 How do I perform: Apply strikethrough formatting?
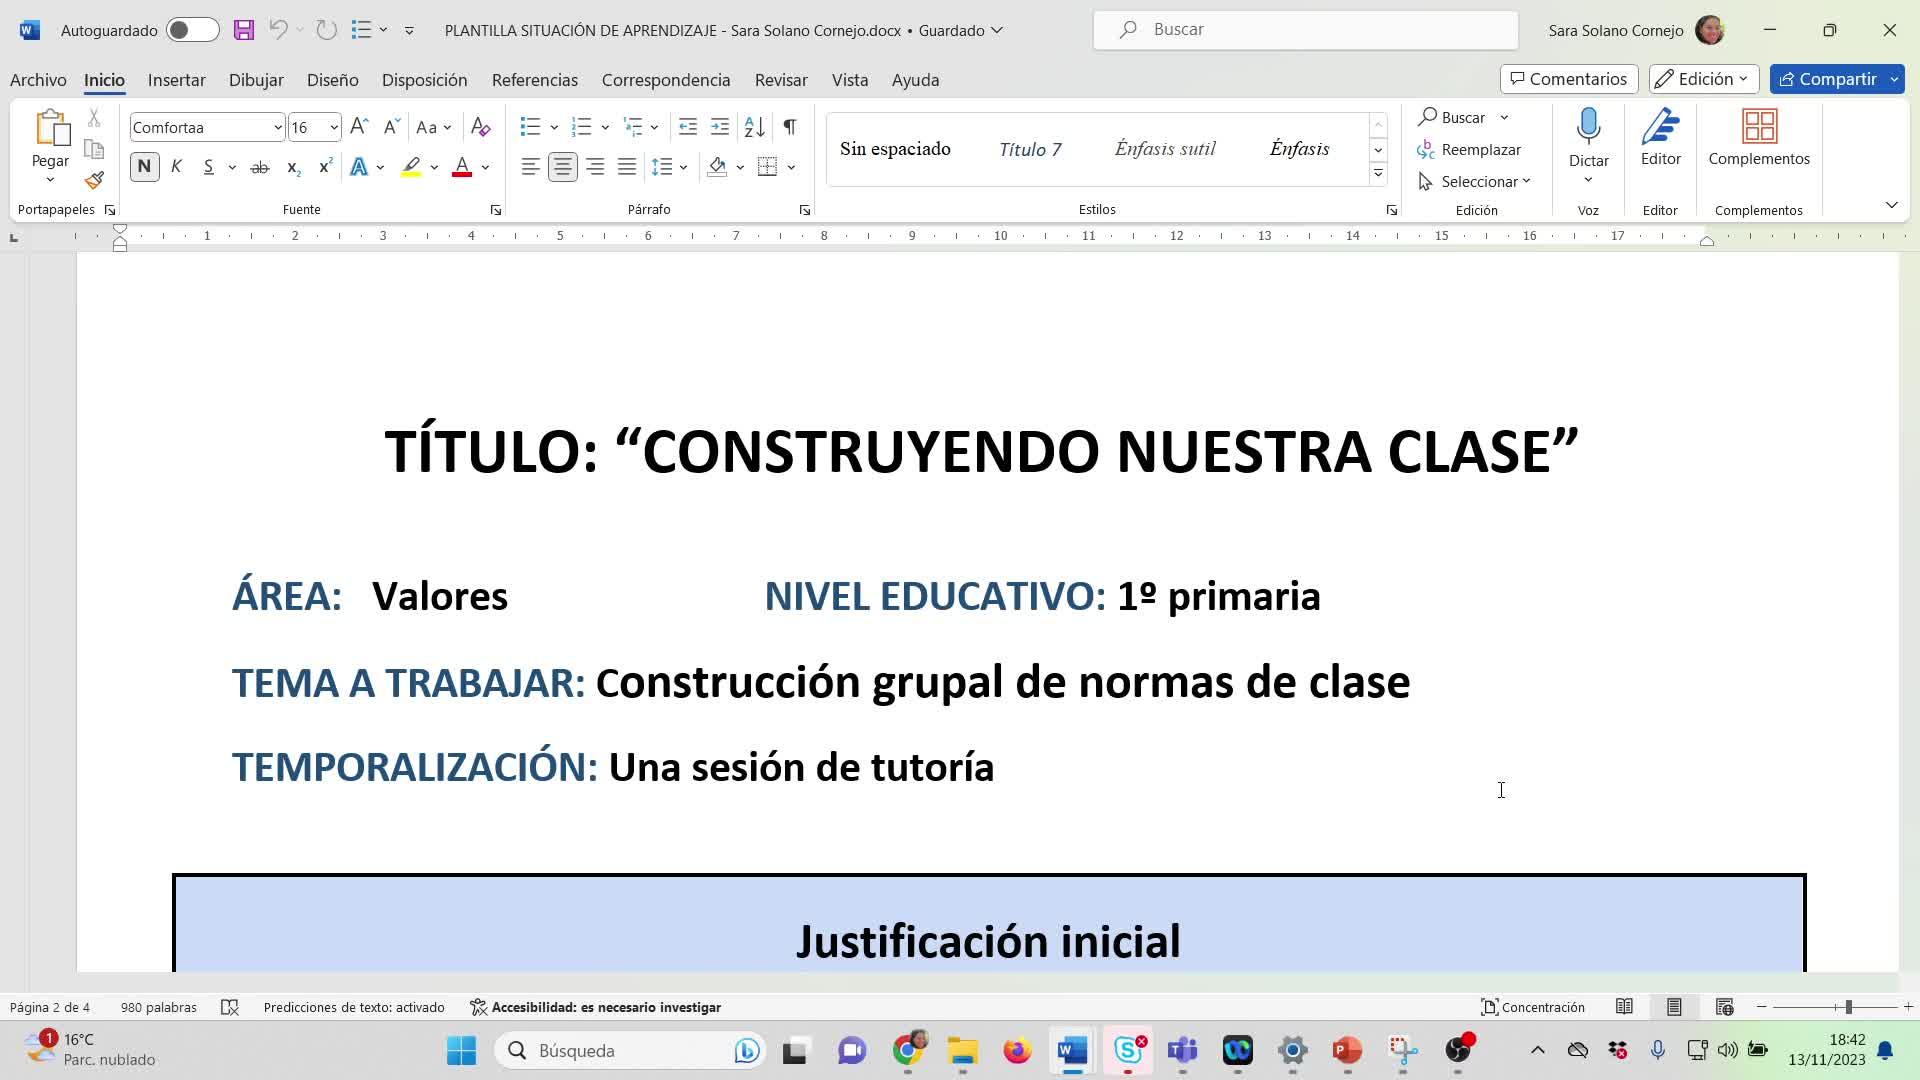260,167
